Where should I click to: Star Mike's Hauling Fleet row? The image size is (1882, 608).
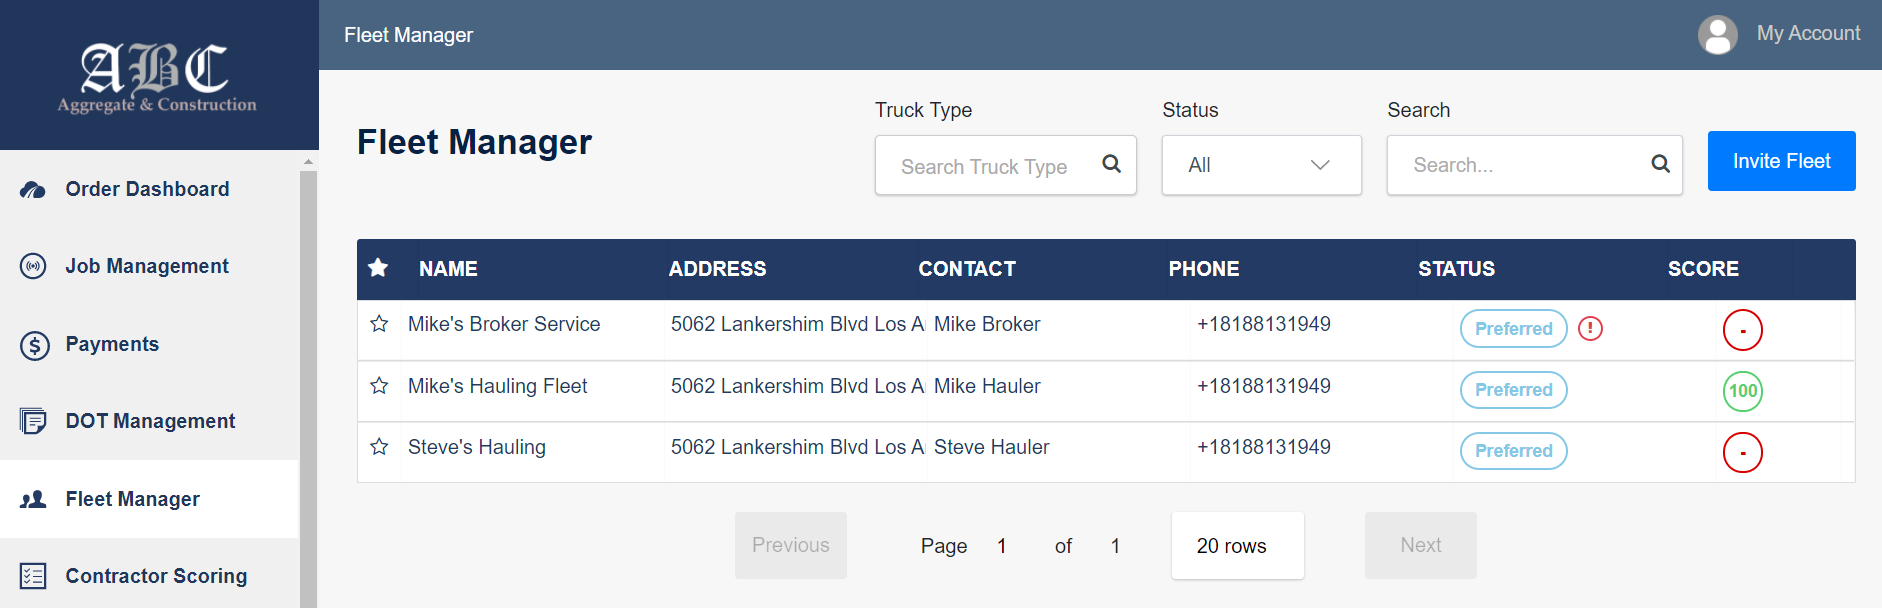tap(379, 386)
